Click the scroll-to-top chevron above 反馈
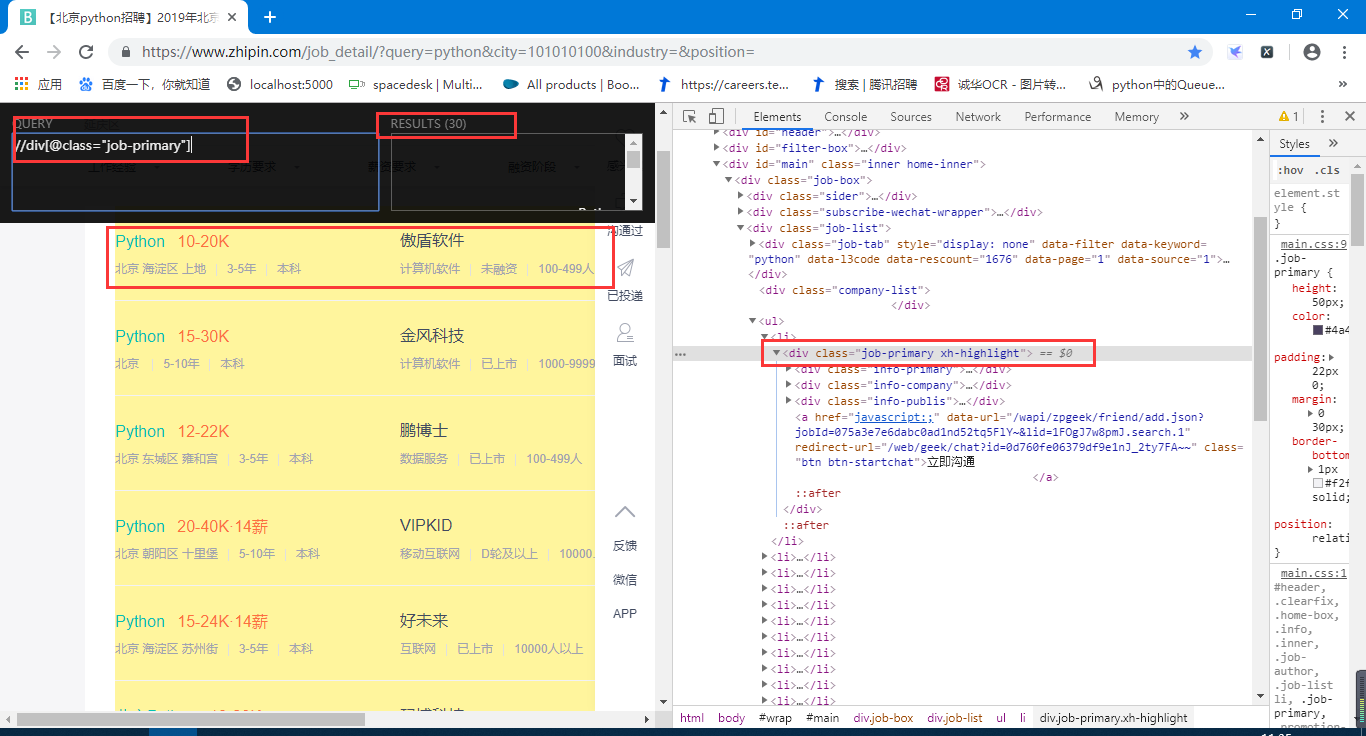Image resolution: width=1366 pixels, height=736 pixels. tap(624, 511)
